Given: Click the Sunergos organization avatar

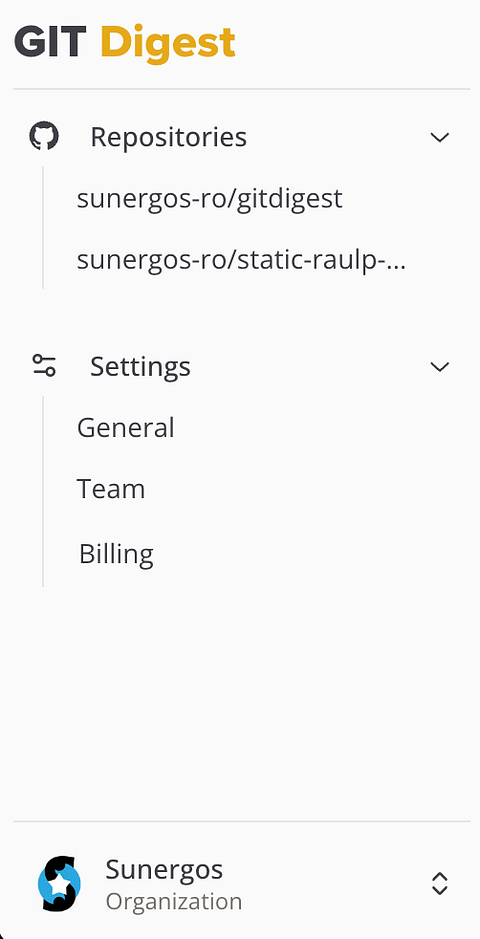Looking at the screenshot, I should pos(59,884).
